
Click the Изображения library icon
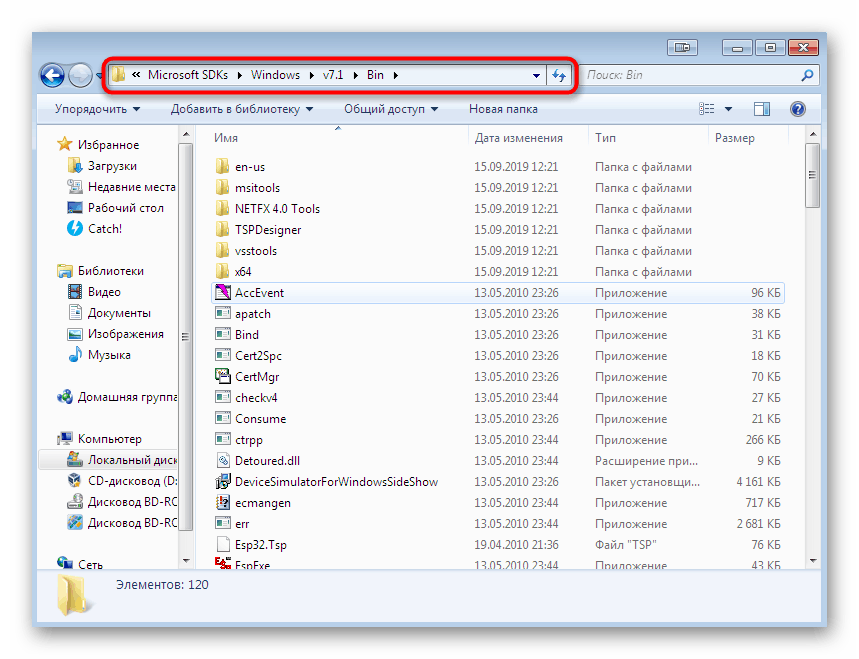coord(75,334)
